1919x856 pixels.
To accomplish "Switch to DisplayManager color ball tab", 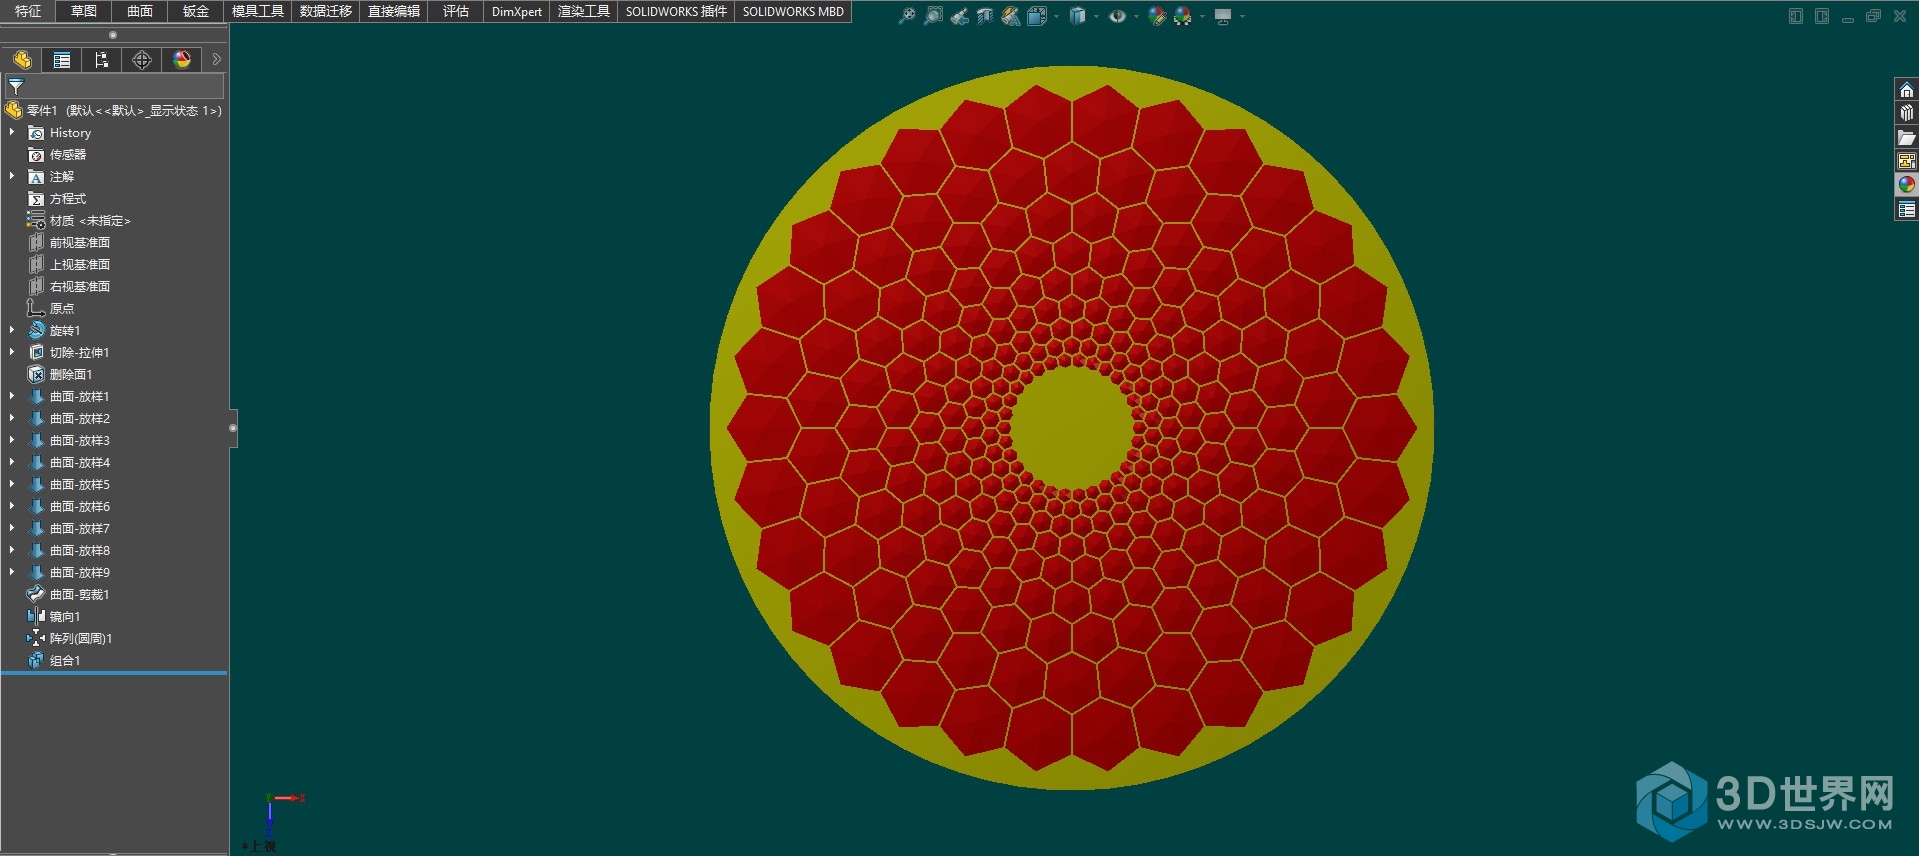I will [182, 60].
